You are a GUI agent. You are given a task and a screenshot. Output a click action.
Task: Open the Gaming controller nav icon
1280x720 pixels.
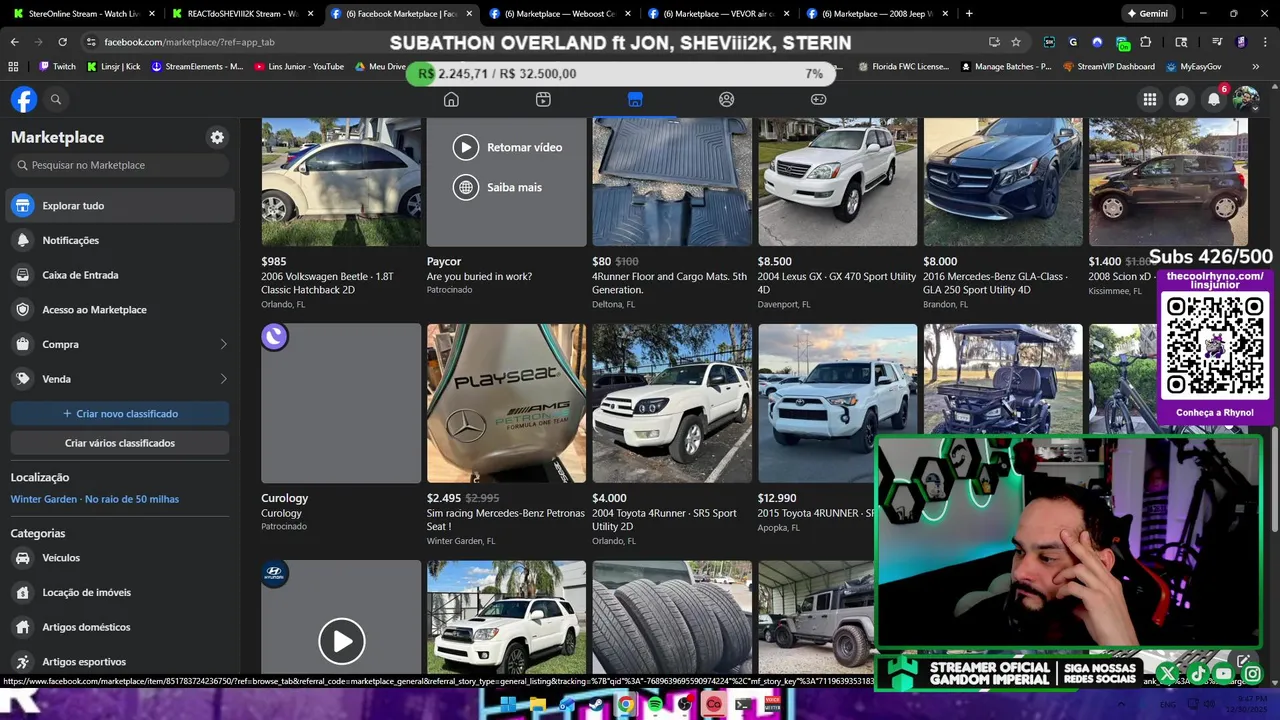[x=818, y=99]
